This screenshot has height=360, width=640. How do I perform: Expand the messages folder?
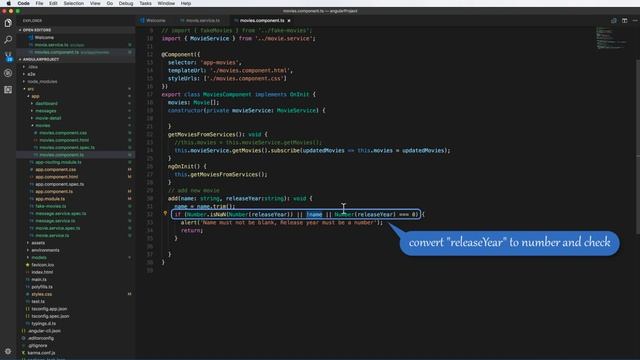point(45,111)
